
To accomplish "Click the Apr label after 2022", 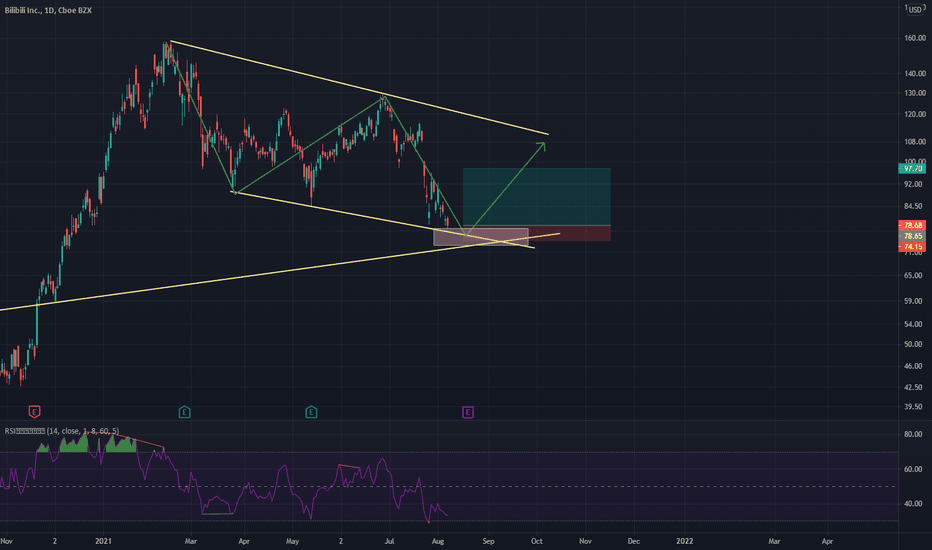I will 827,541.
